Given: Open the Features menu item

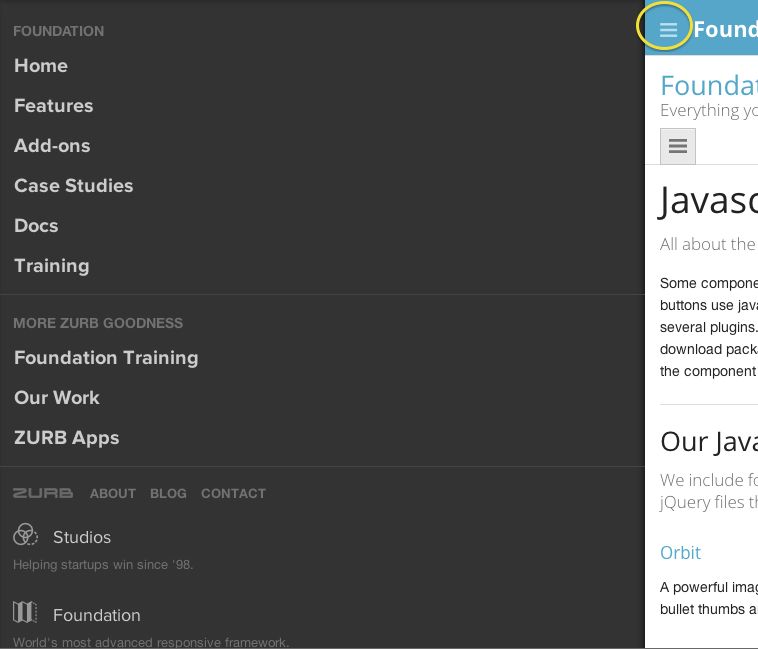Looking at the screenshot, I should tap(54, 106).
